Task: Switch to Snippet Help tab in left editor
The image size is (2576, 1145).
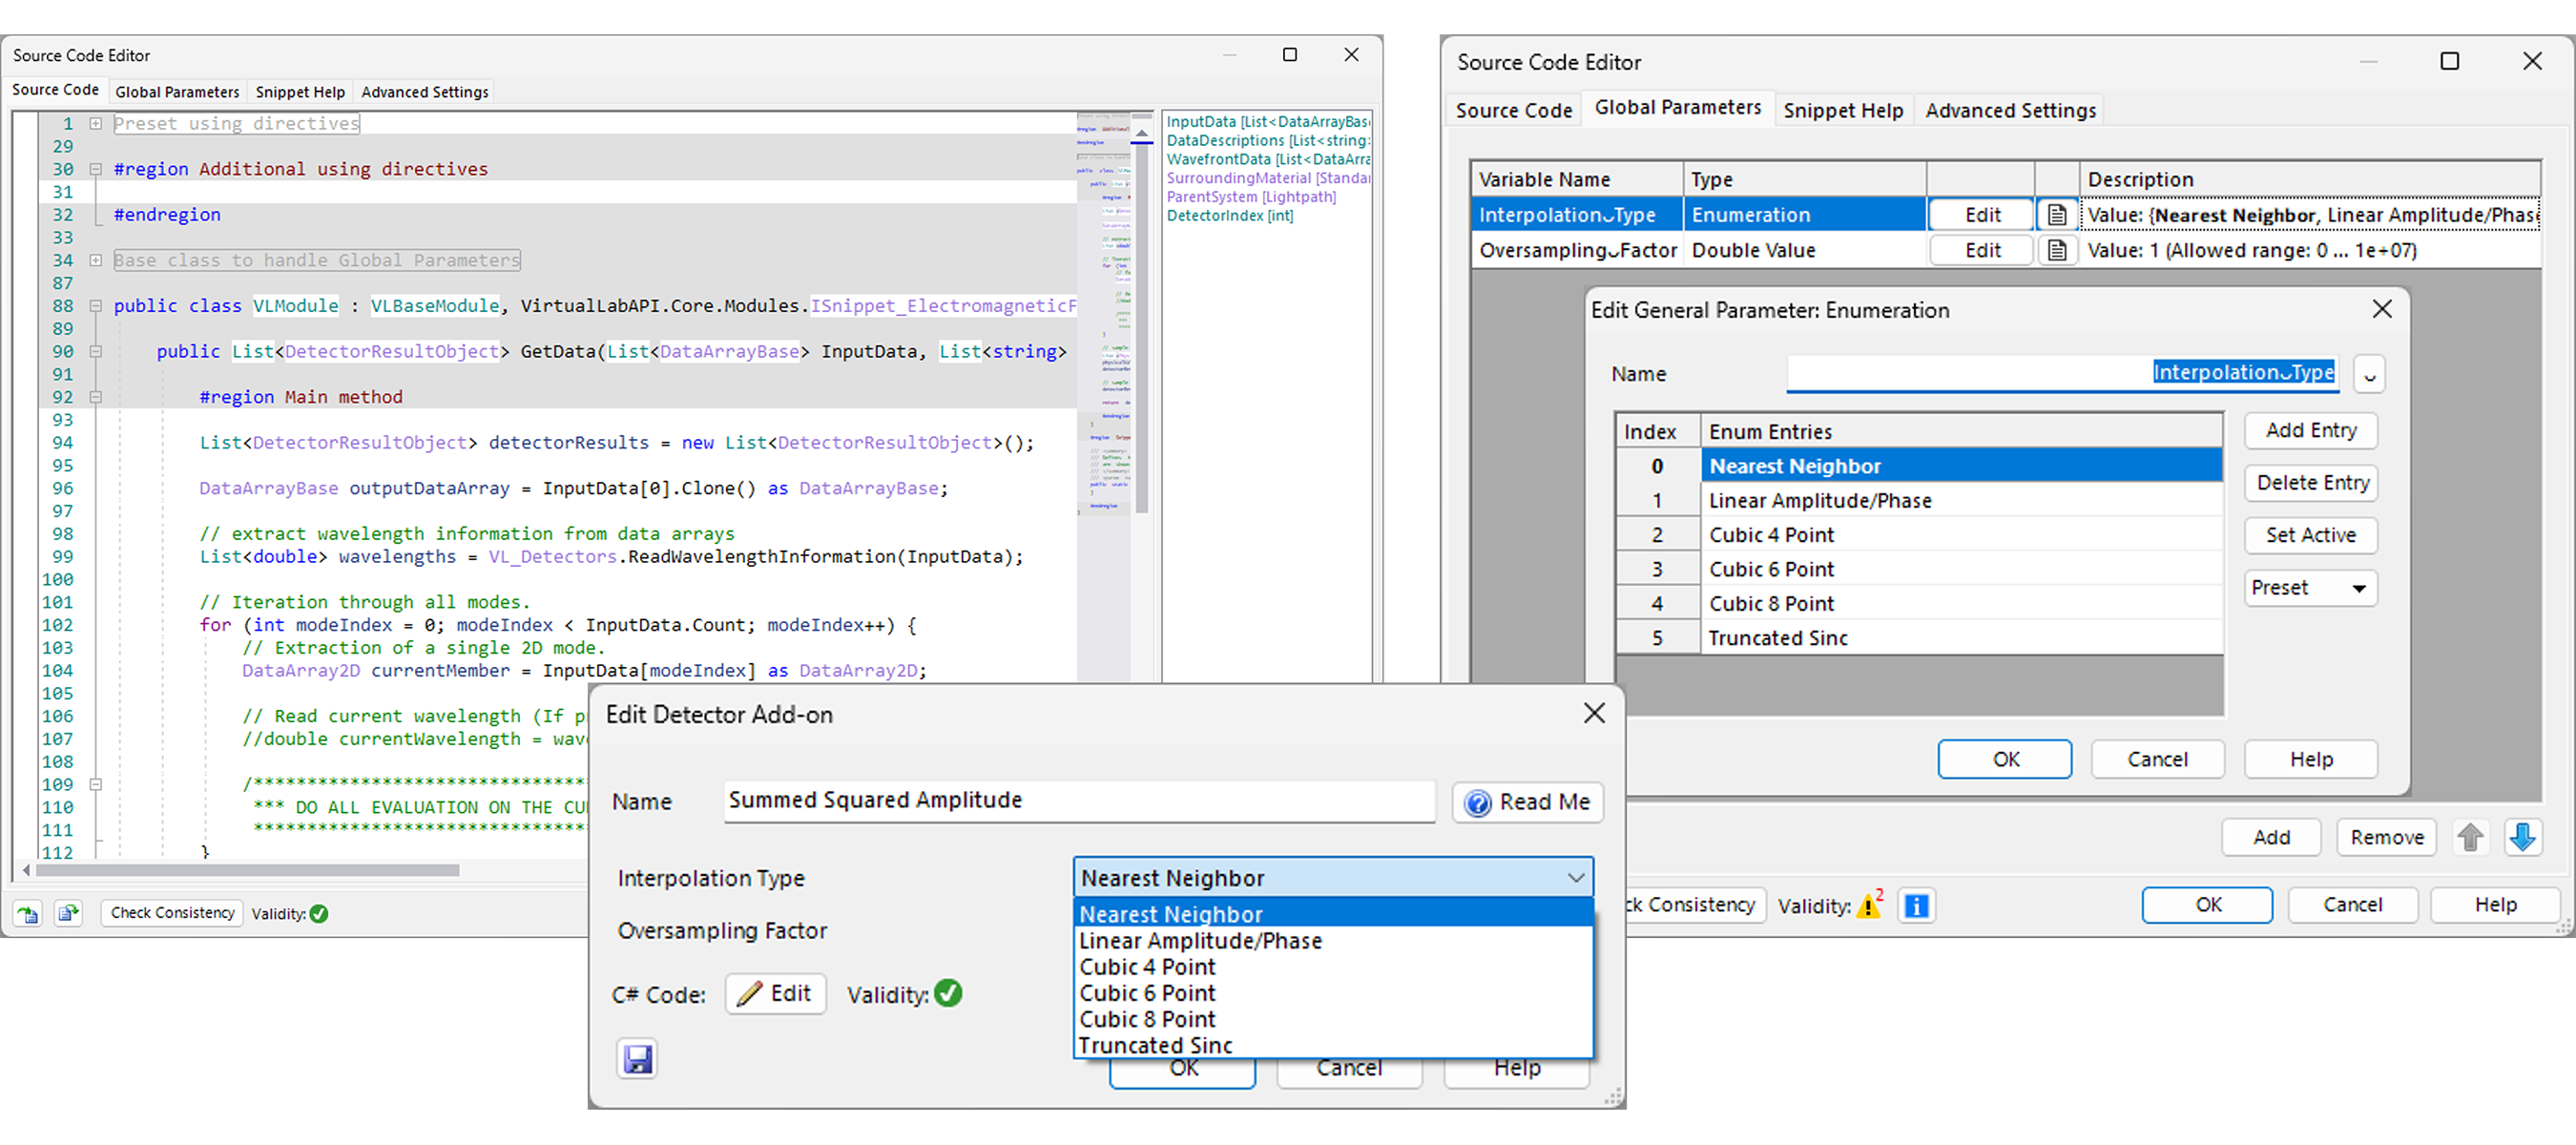Action: pyautogui.click(x=300, y=92)
